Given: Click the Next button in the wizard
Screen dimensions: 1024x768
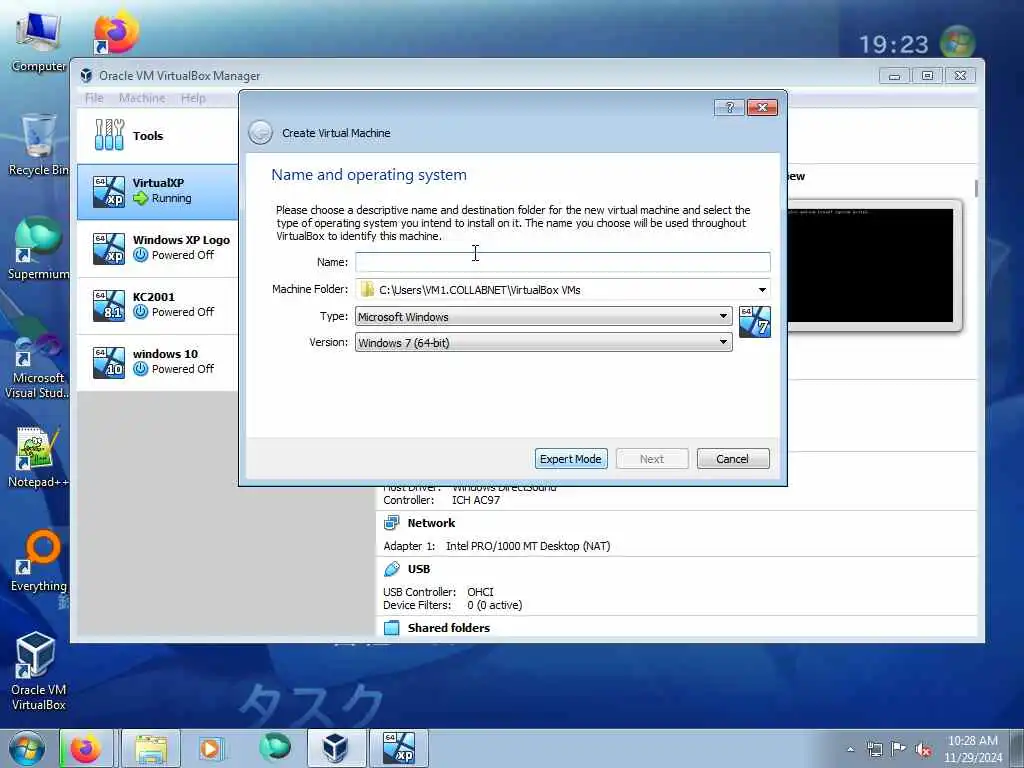Looking at the screenshot, I should pyautogui.click(x=652, y=458).
